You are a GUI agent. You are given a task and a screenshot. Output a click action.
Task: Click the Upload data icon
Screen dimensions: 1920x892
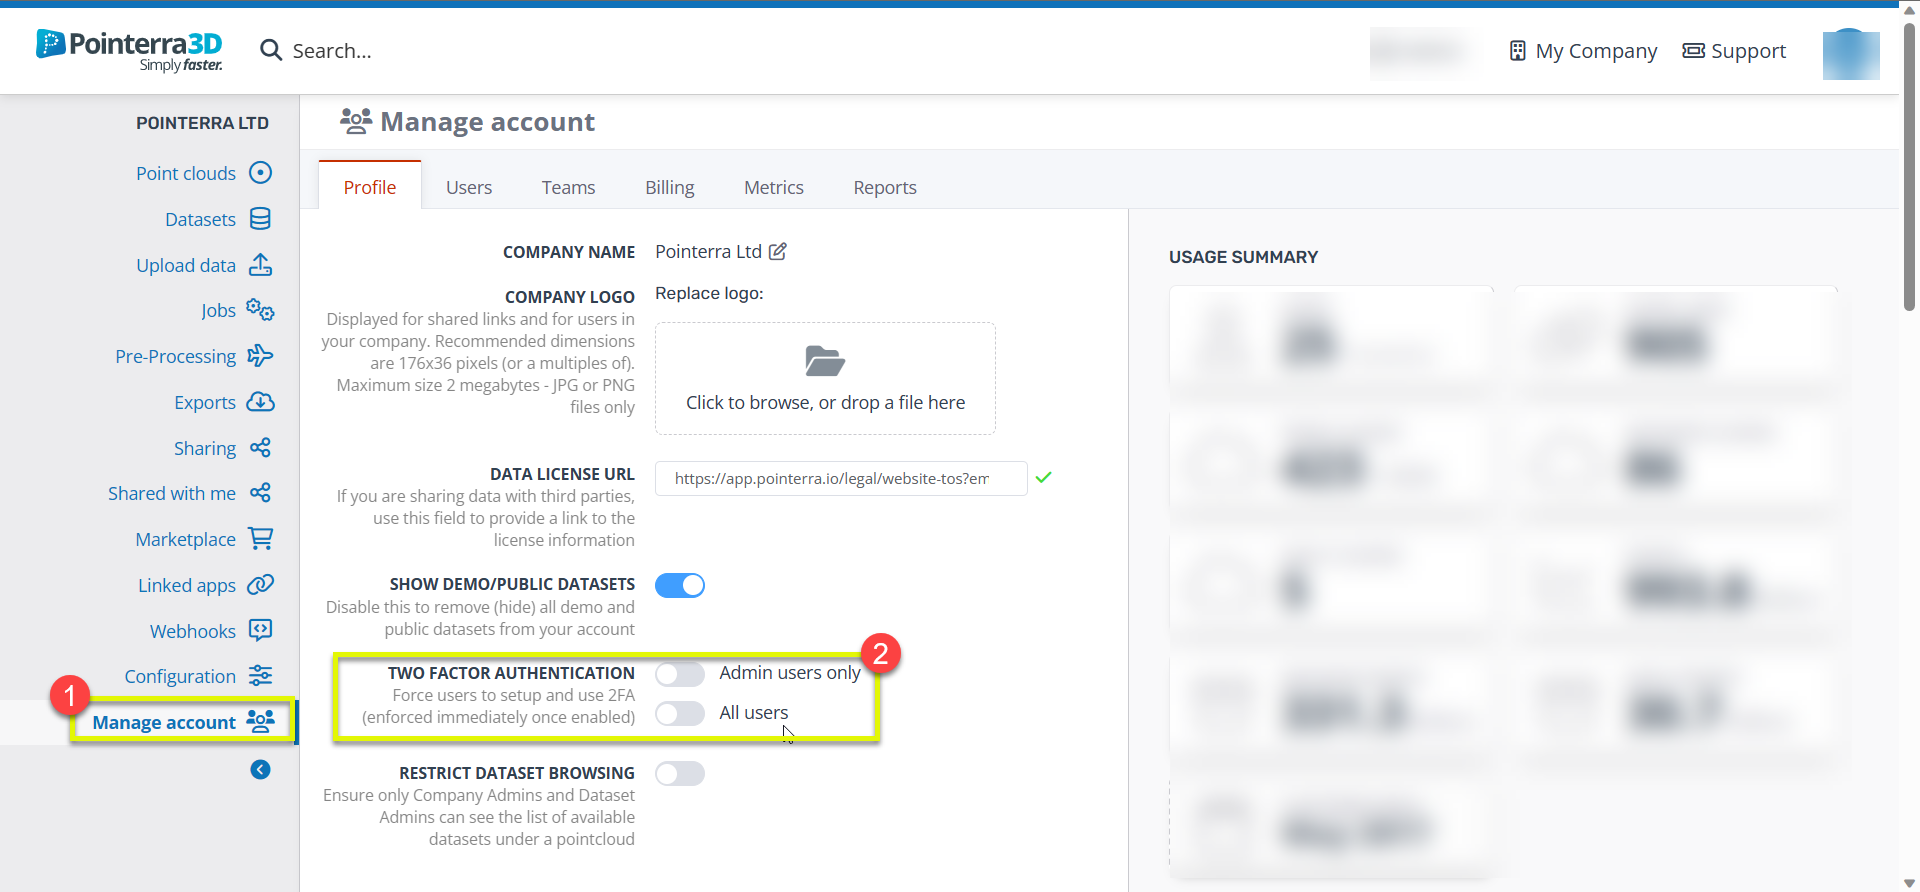pos(260,265)
